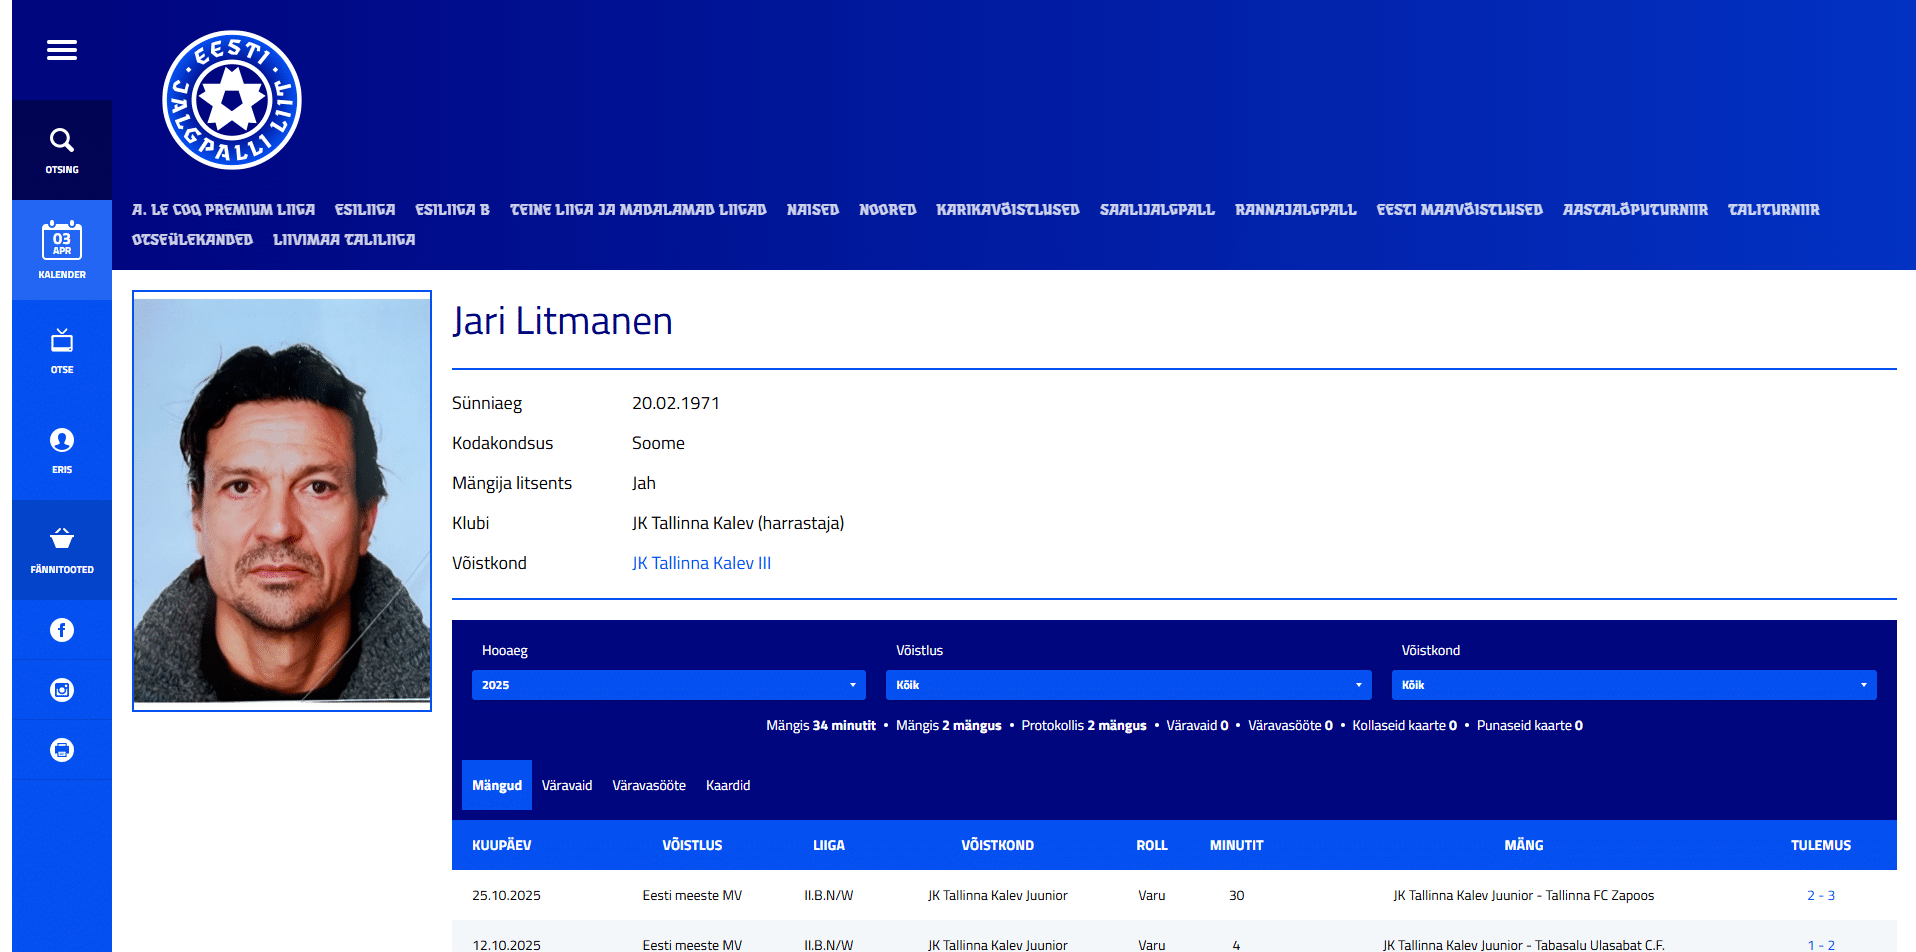Switch to the Kaardid tab
This screenshot has height=952, width=1916.
[728, 785]
